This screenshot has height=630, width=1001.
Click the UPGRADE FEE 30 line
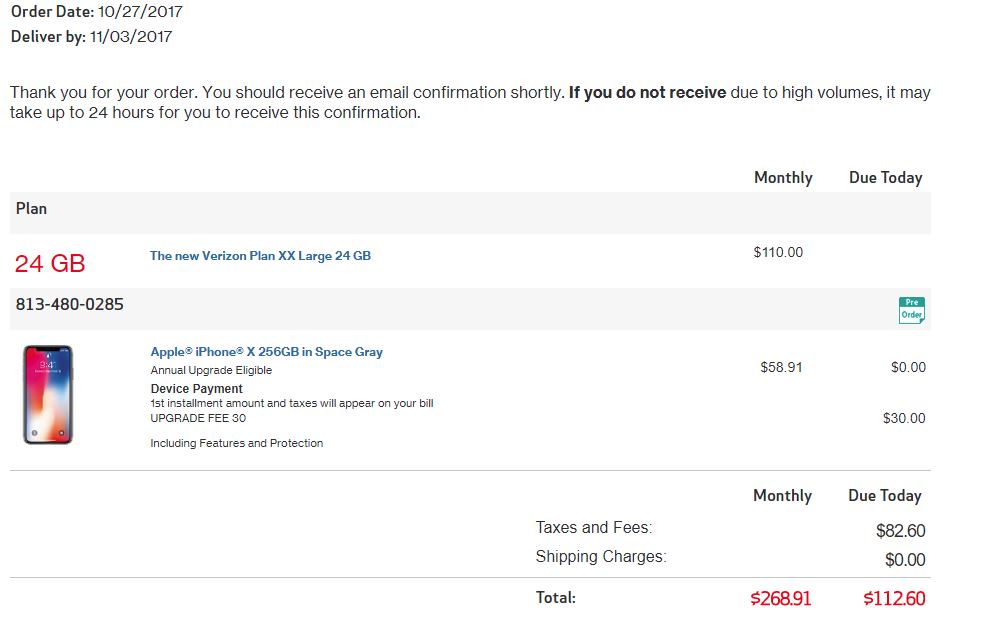[198, 418]
